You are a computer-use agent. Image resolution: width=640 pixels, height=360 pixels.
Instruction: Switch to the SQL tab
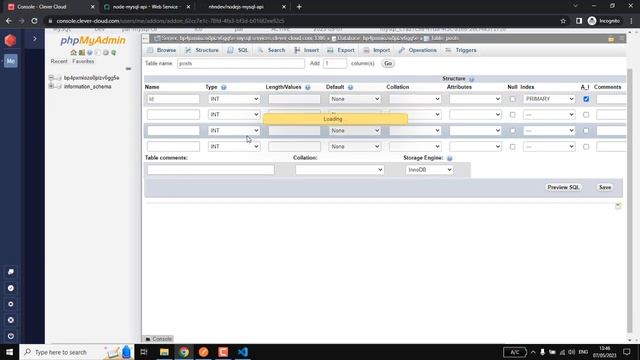[238, 50]
